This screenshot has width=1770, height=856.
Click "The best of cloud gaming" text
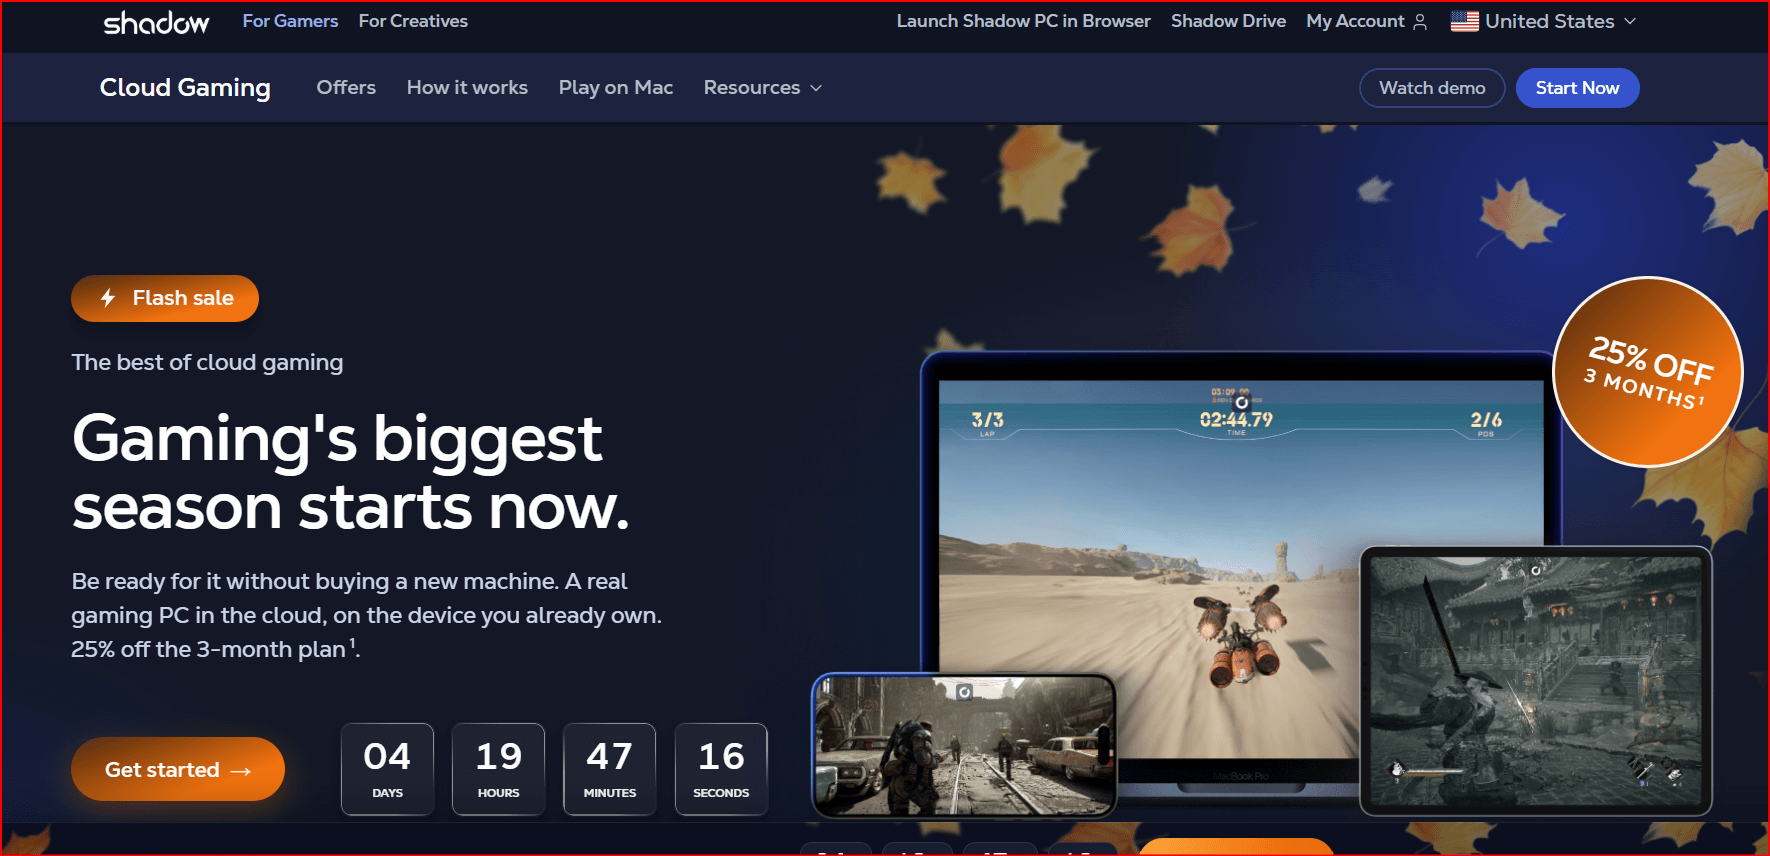207,362
